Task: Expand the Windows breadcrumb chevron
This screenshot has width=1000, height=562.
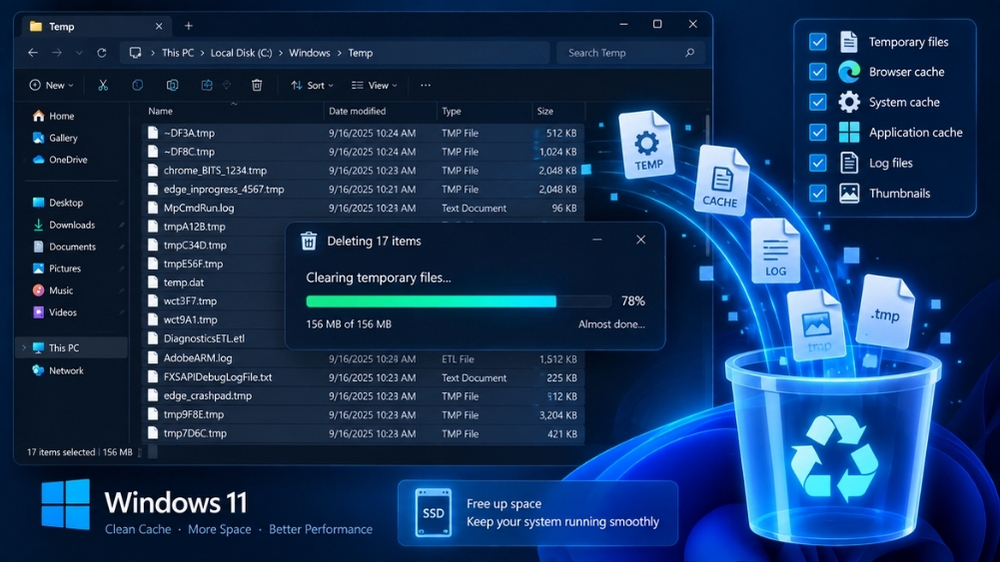Action: click(339, 53)
